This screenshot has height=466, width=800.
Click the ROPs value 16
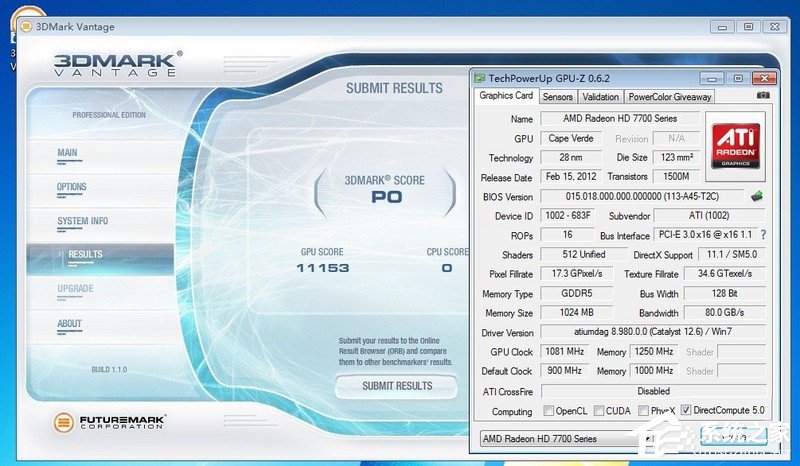(x=568, y=235)
